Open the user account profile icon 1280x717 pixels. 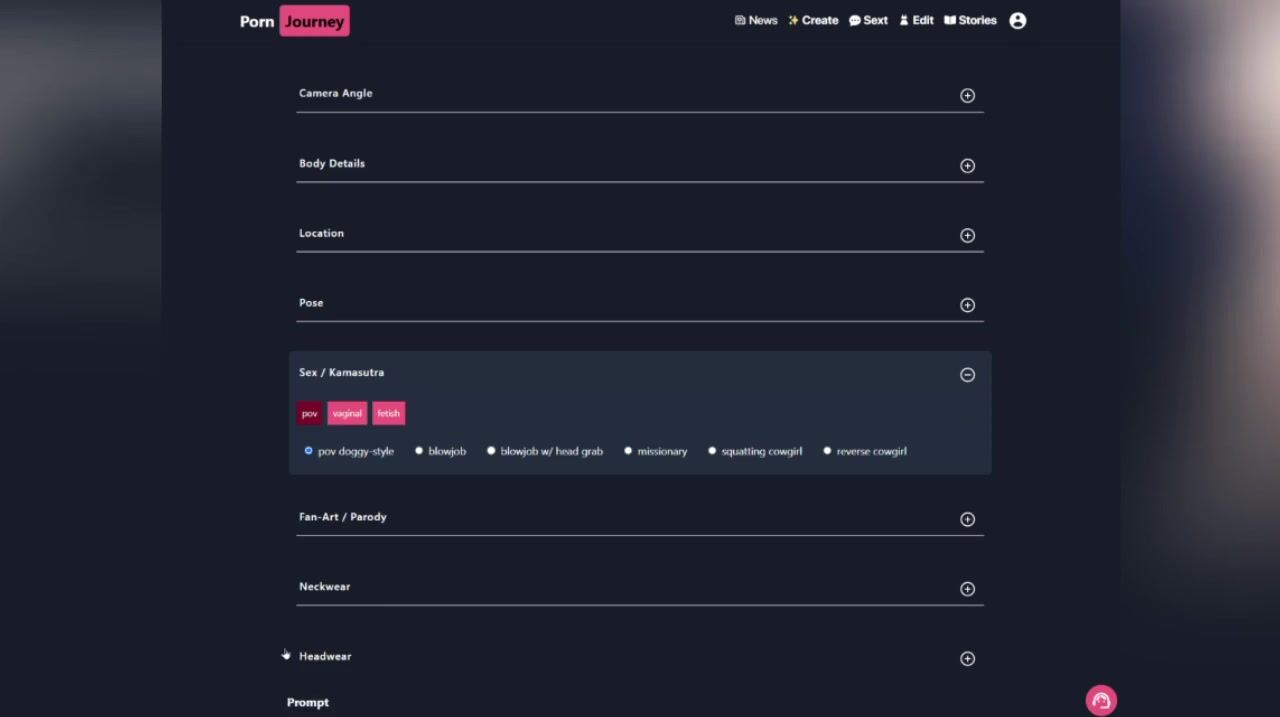point(1017,21)
